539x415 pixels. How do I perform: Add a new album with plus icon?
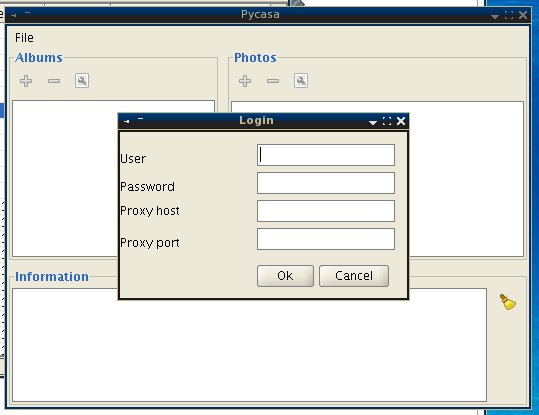pyautogui.click(x=26, y=81)
